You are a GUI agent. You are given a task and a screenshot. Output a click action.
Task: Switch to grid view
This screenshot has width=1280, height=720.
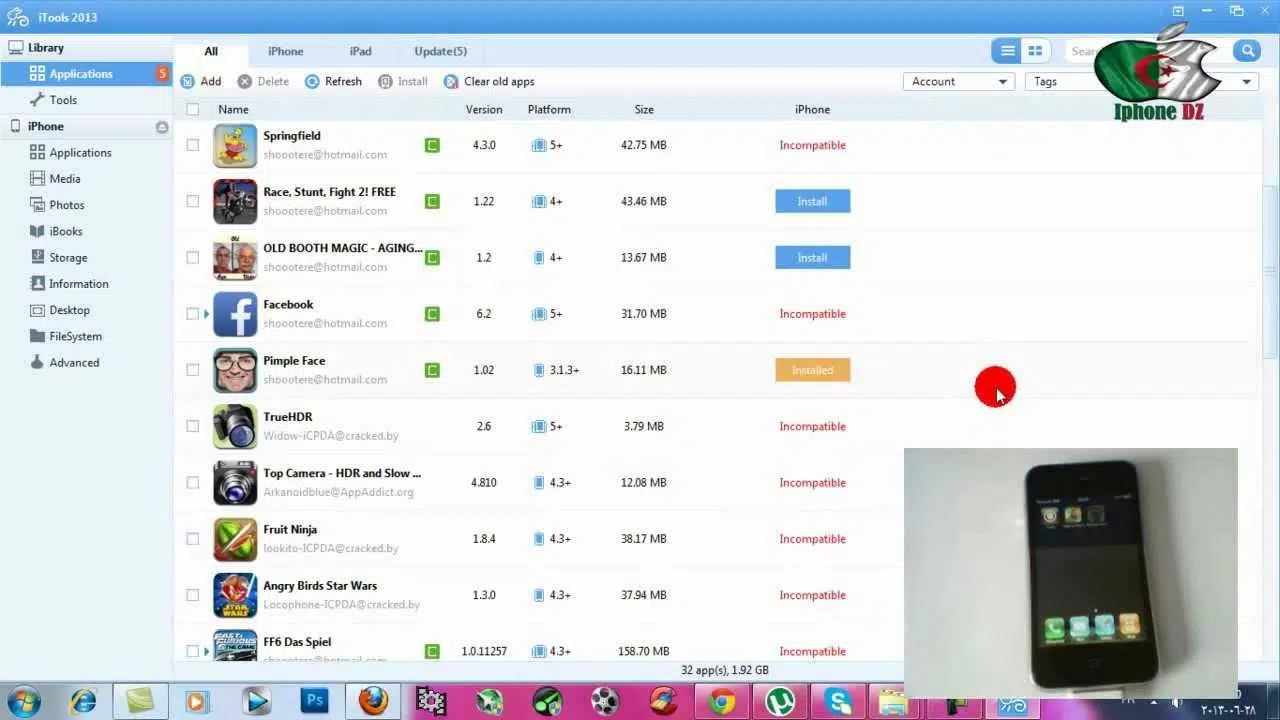pyautogui.click(x=1035, y=51)
